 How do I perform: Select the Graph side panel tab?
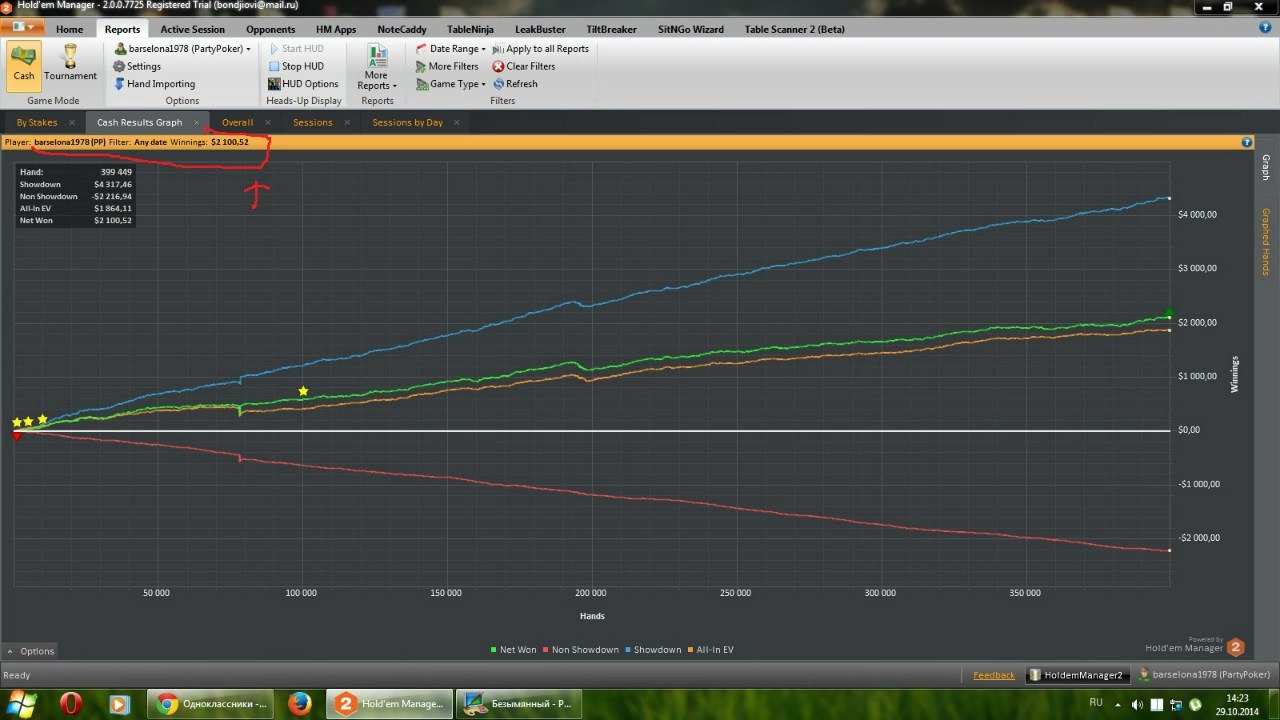click(x=1266, y=167)
